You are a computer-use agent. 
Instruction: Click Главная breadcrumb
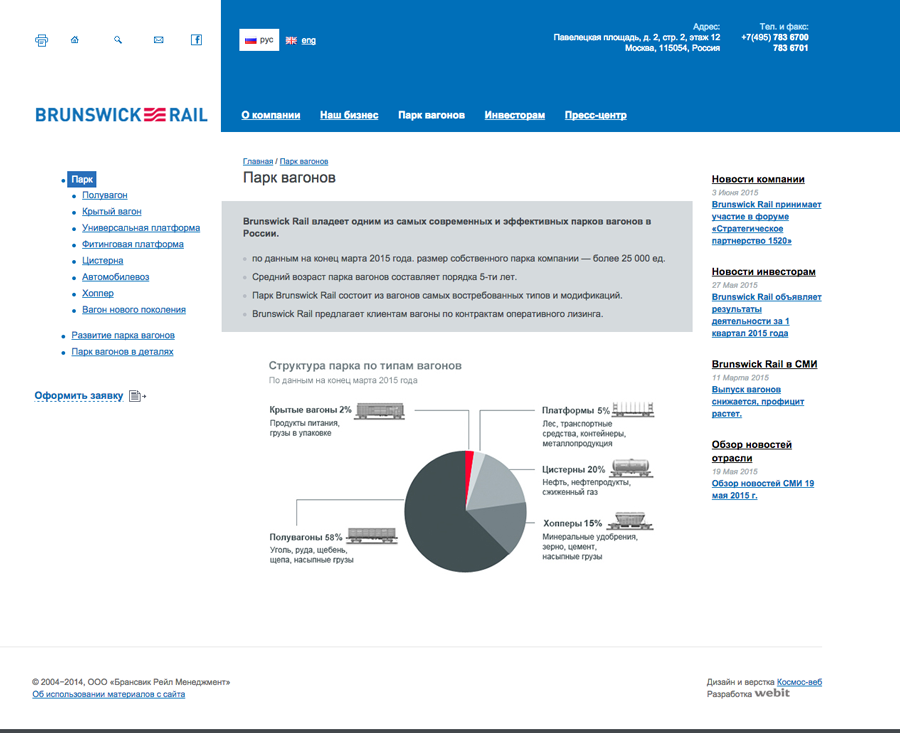(258, 161)
